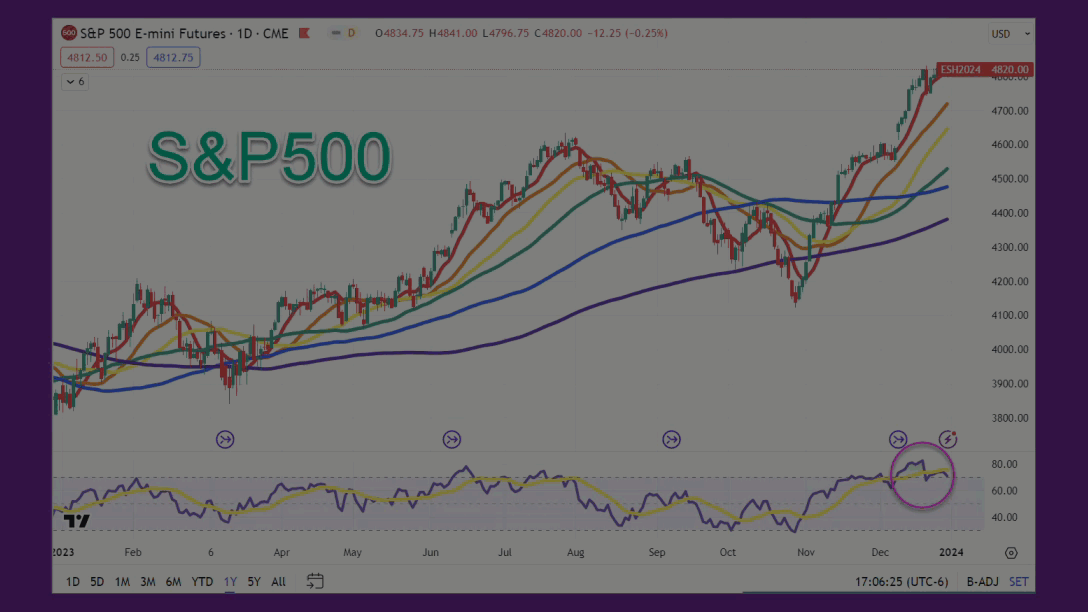Image resolution: width=1088 pixels, height=612 pixels.
Task: Select the 5Y time range
Action: pyautogui.click(x=254, y=581)
